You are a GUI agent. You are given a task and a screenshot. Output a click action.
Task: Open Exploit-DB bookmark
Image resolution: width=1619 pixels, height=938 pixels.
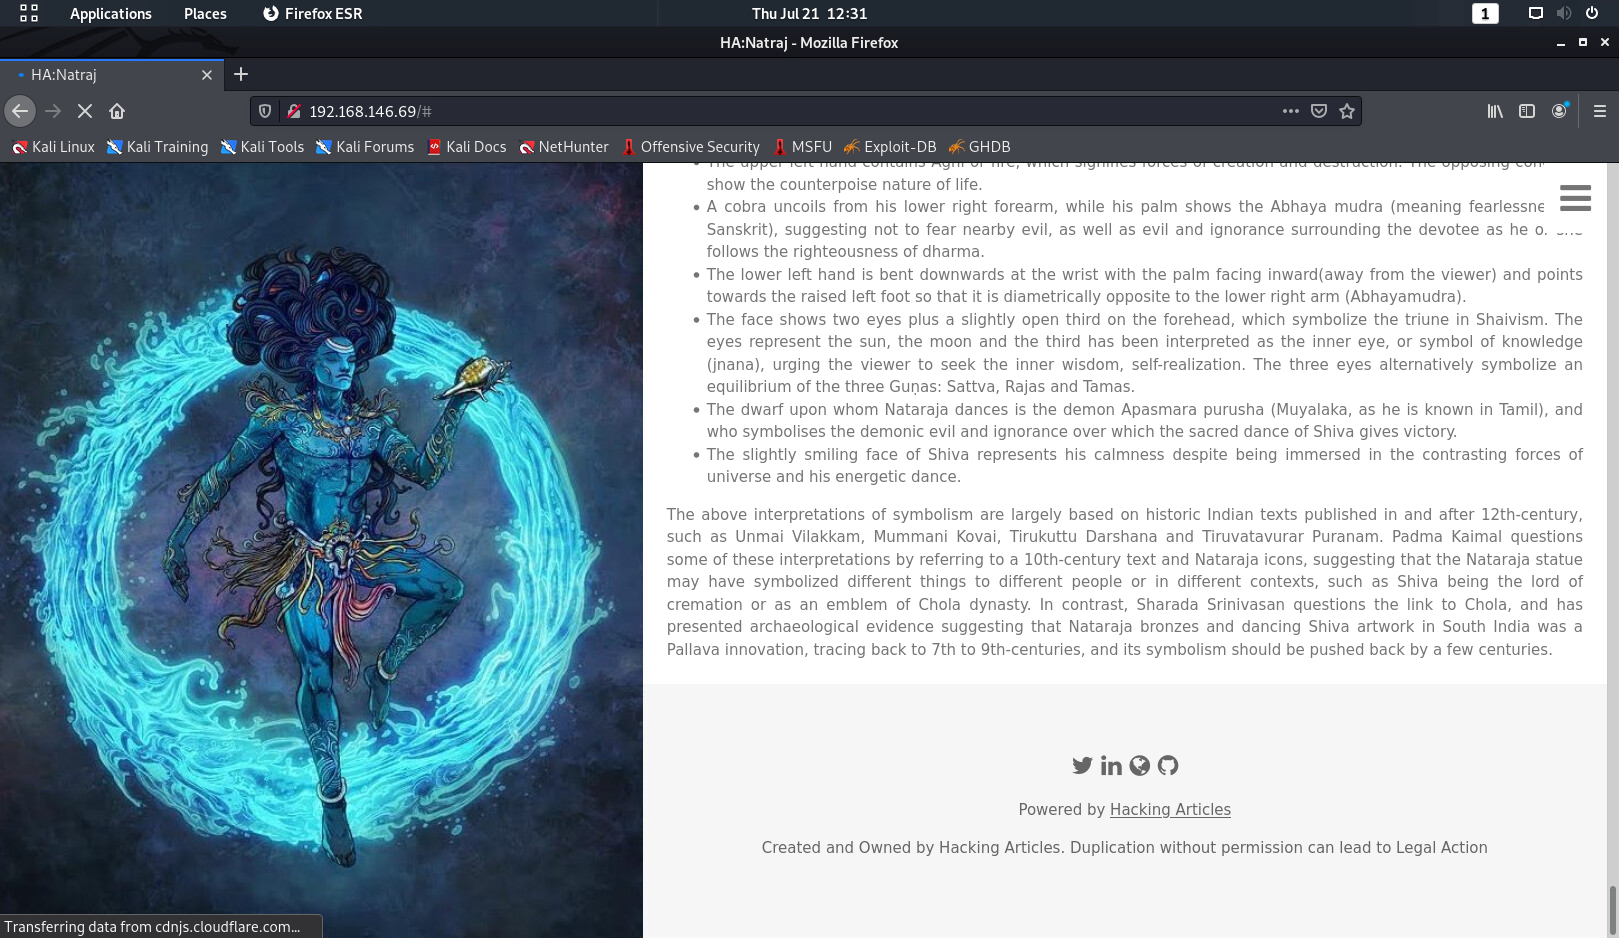pyautogui.click(x=890, y=147)
